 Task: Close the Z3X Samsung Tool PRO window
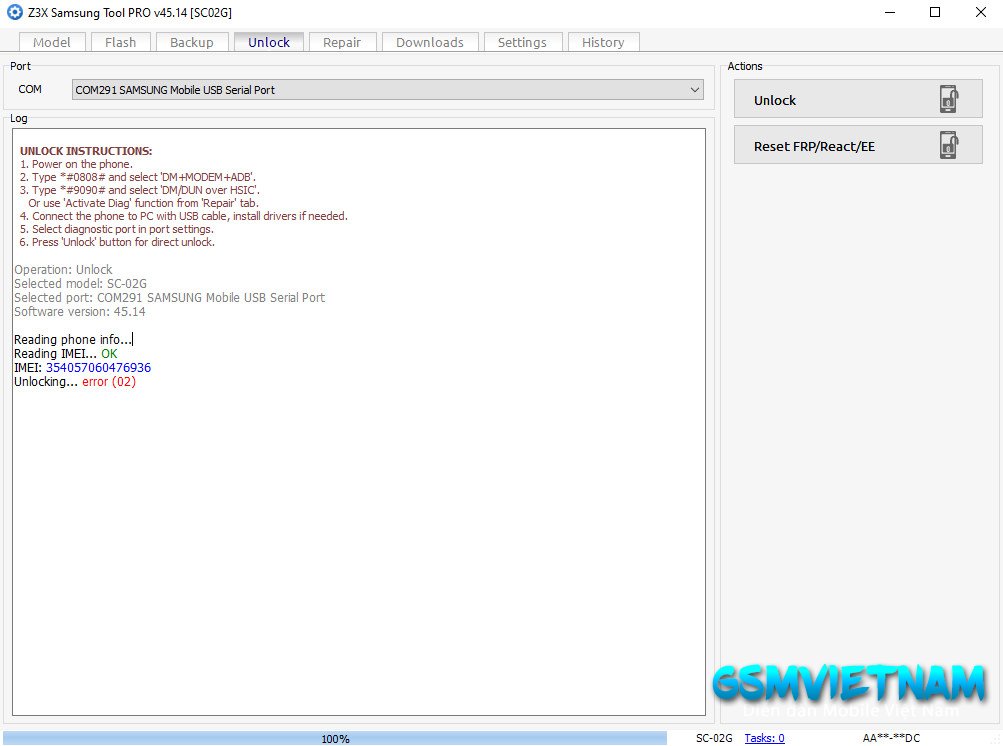click(981, 12)
